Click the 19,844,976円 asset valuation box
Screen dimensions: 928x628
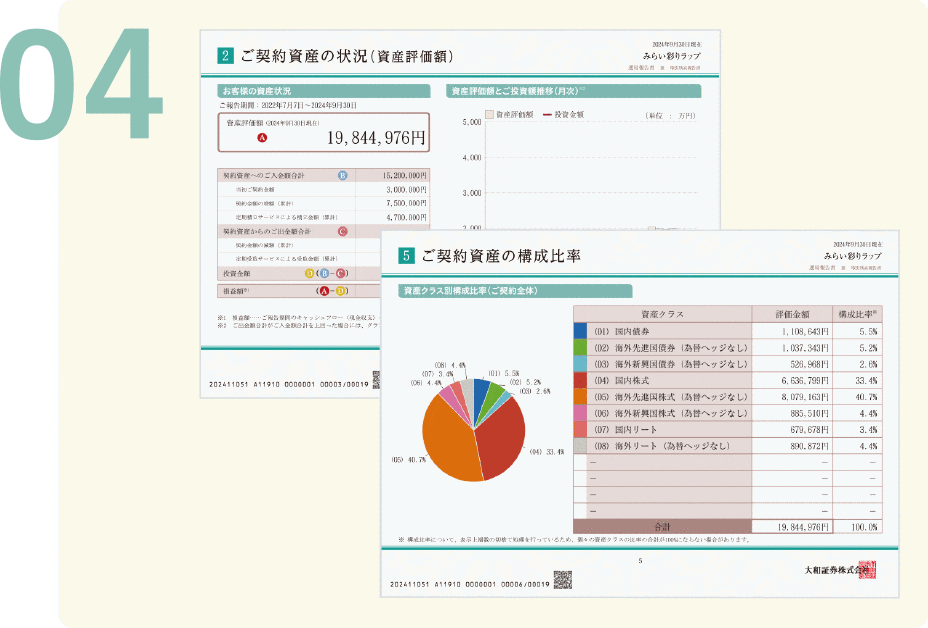324,132
